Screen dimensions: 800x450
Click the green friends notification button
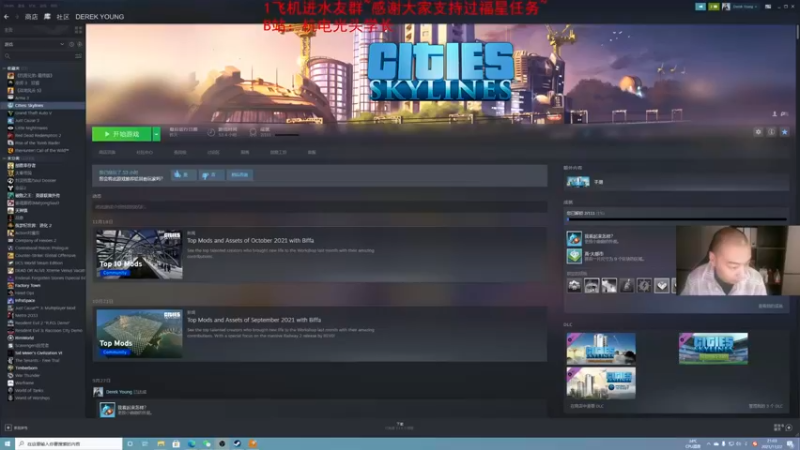click(713, 7)
